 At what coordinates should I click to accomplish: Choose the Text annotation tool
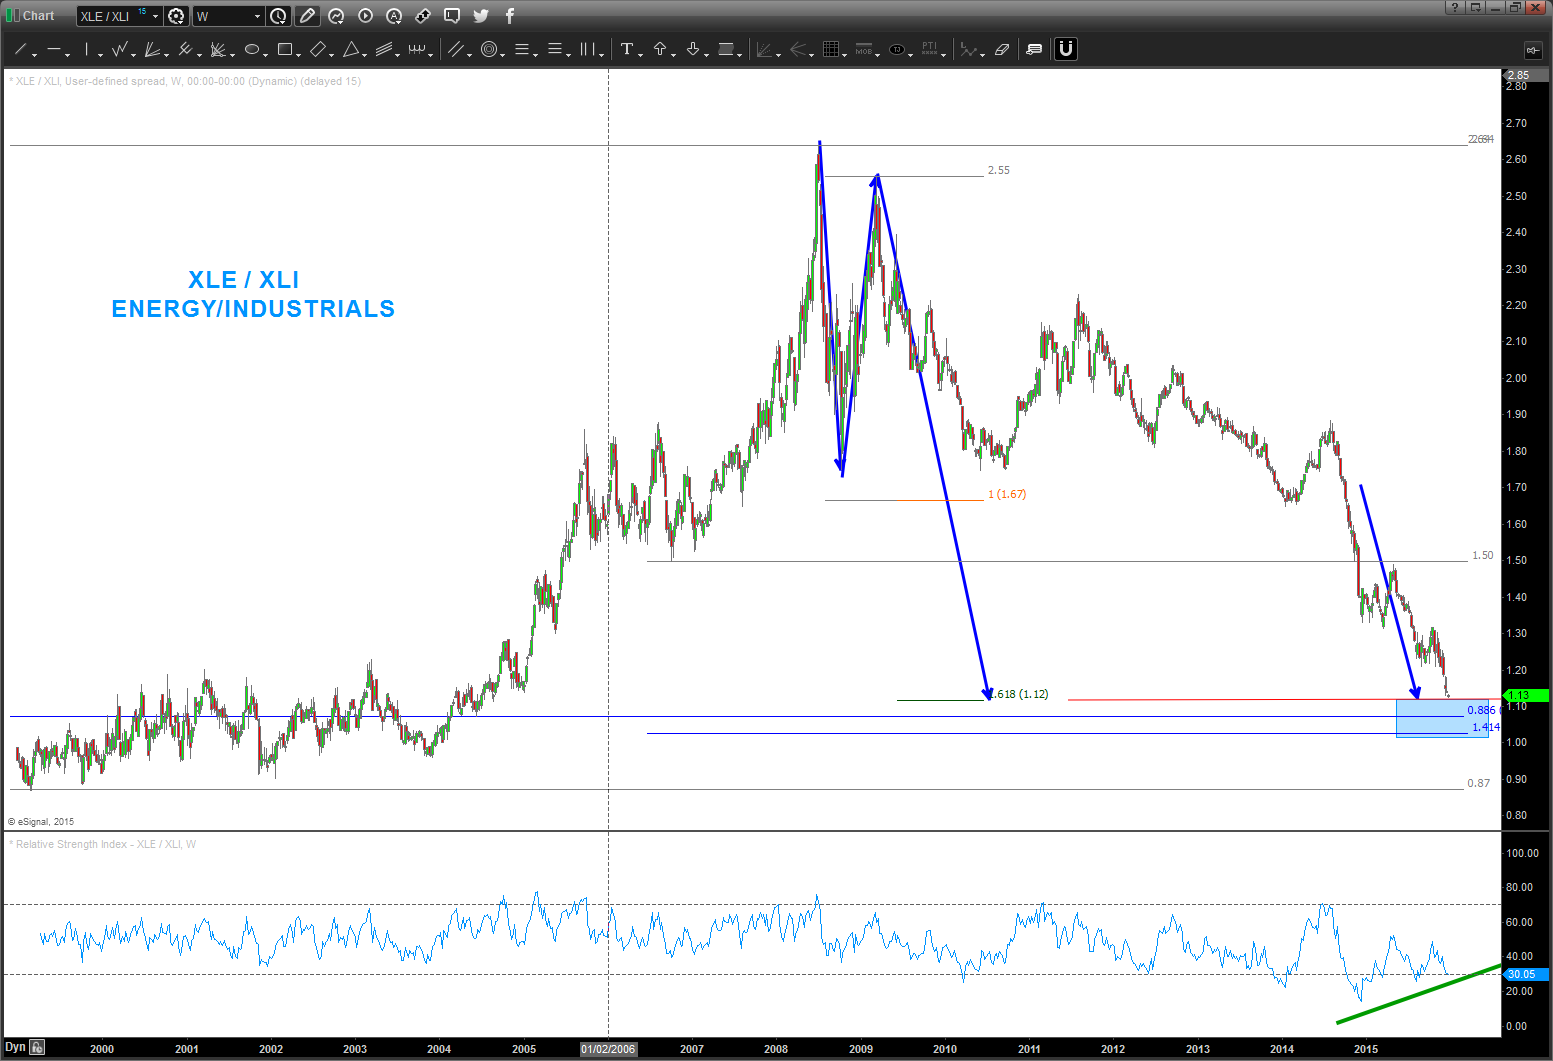627,49
